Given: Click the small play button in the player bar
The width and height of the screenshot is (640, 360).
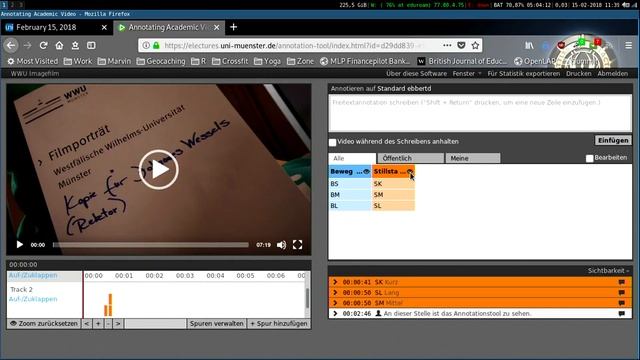Looking at the screenshot, I should 20,244.
